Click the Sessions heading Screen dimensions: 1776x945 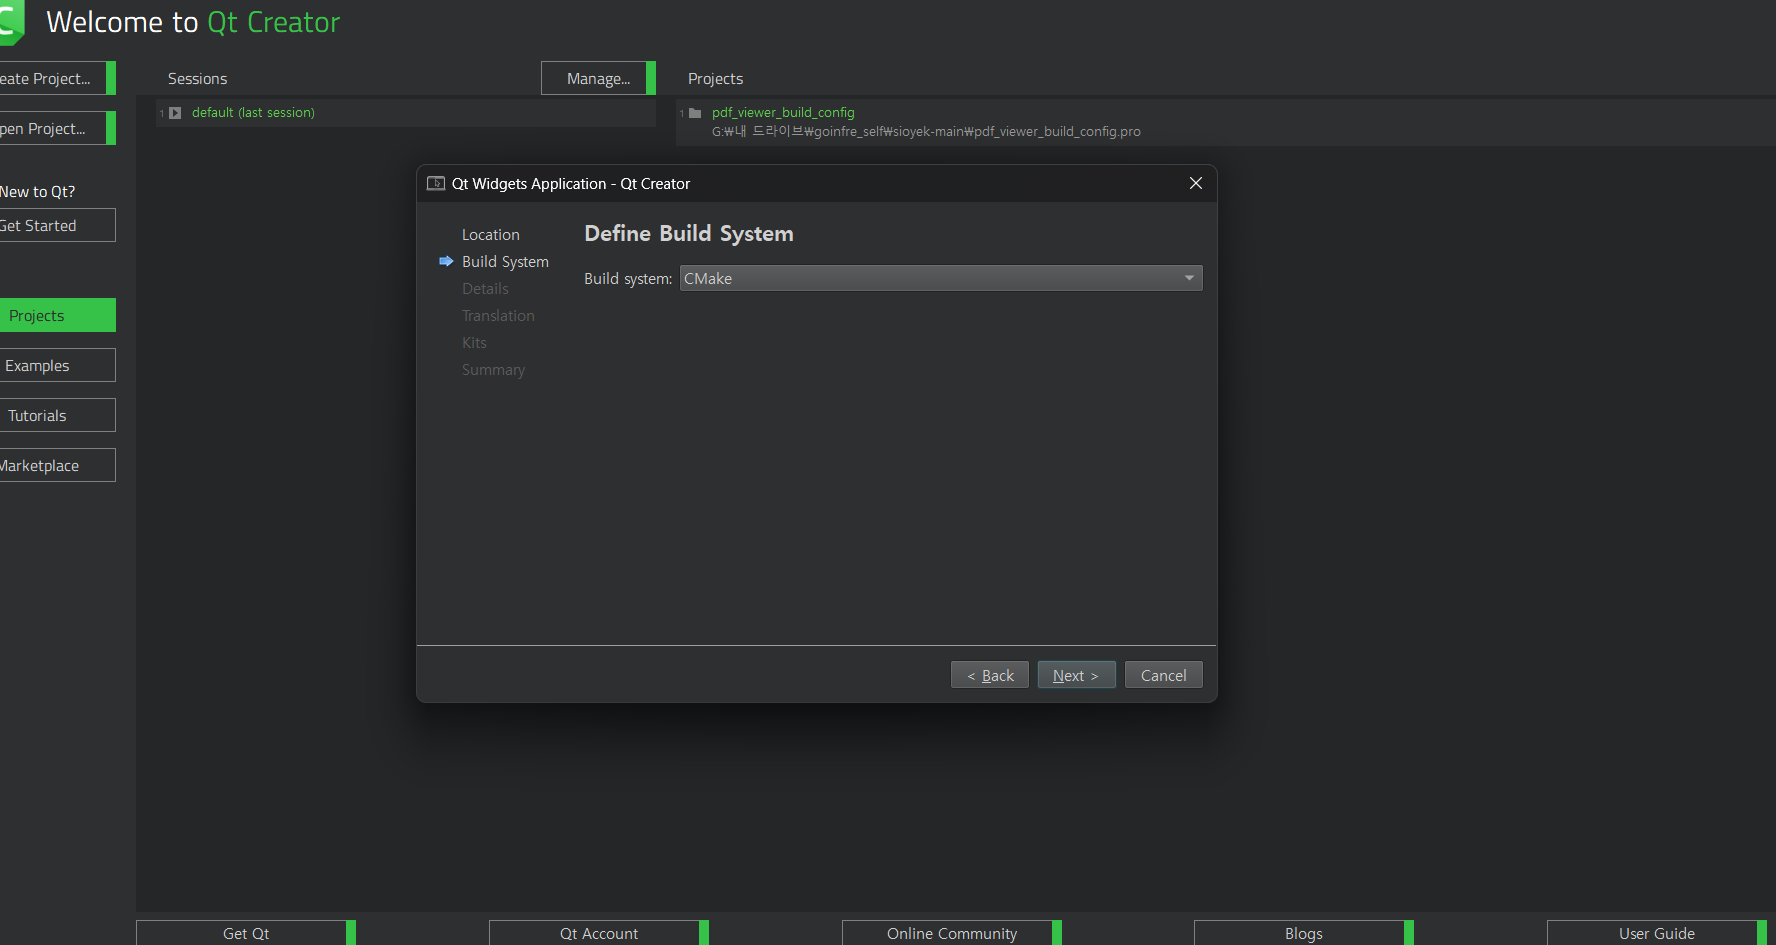pyautogui.click(x=197, y=78)
